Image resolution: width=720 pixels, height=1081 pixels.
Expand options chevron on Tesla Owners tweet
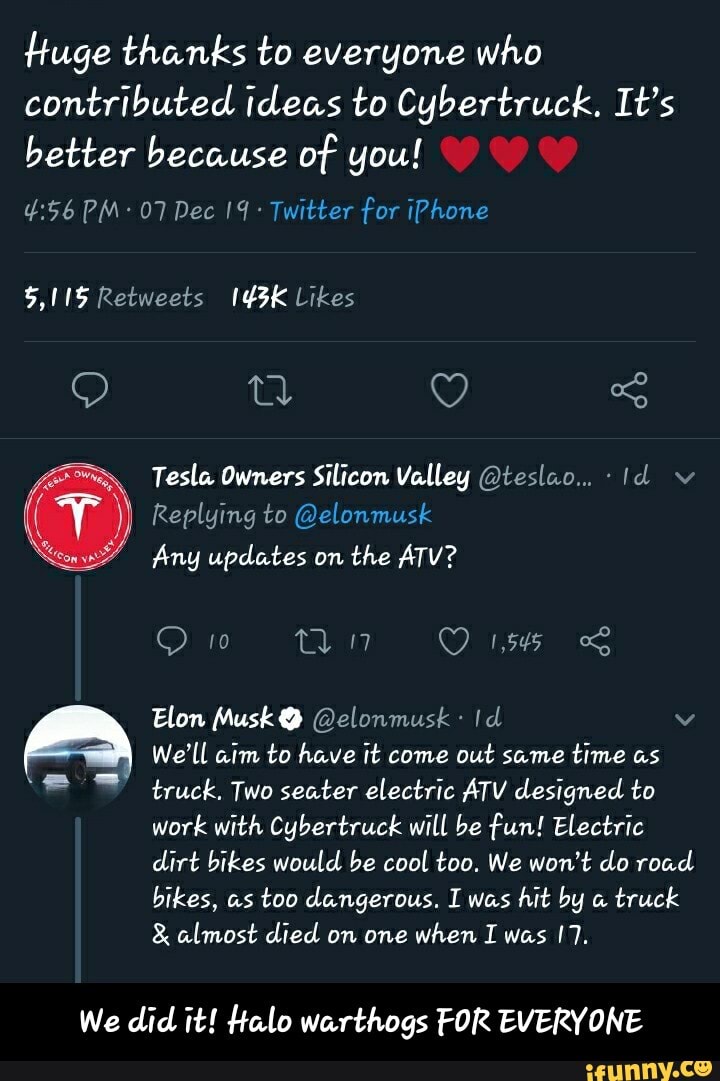[686, 479]
